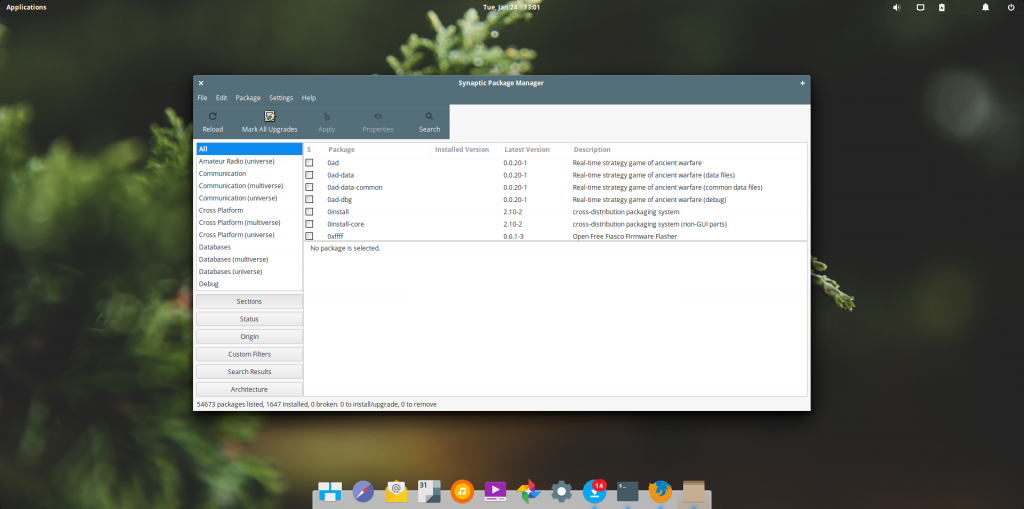Select Databases (multiverse) category
Image resolution: width=1024 pixels, height=509 pixels.
249,259
